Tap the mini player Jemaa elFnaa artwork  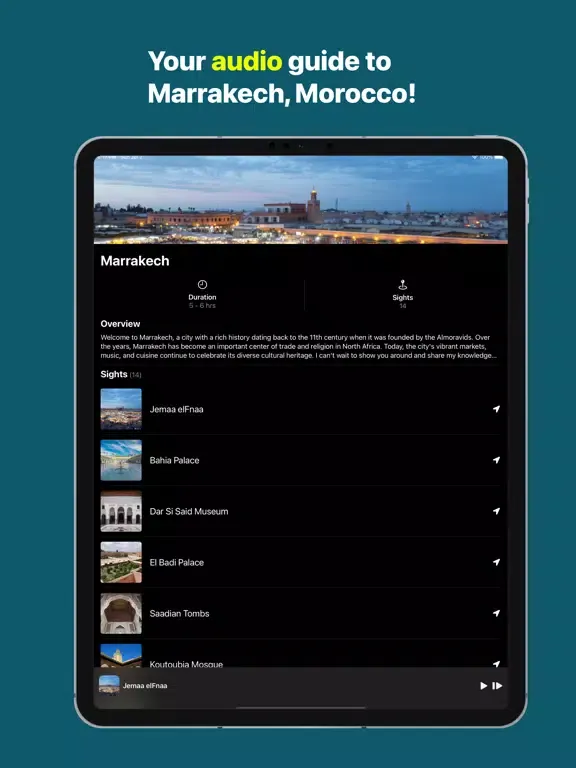click(x=109, y=685)
